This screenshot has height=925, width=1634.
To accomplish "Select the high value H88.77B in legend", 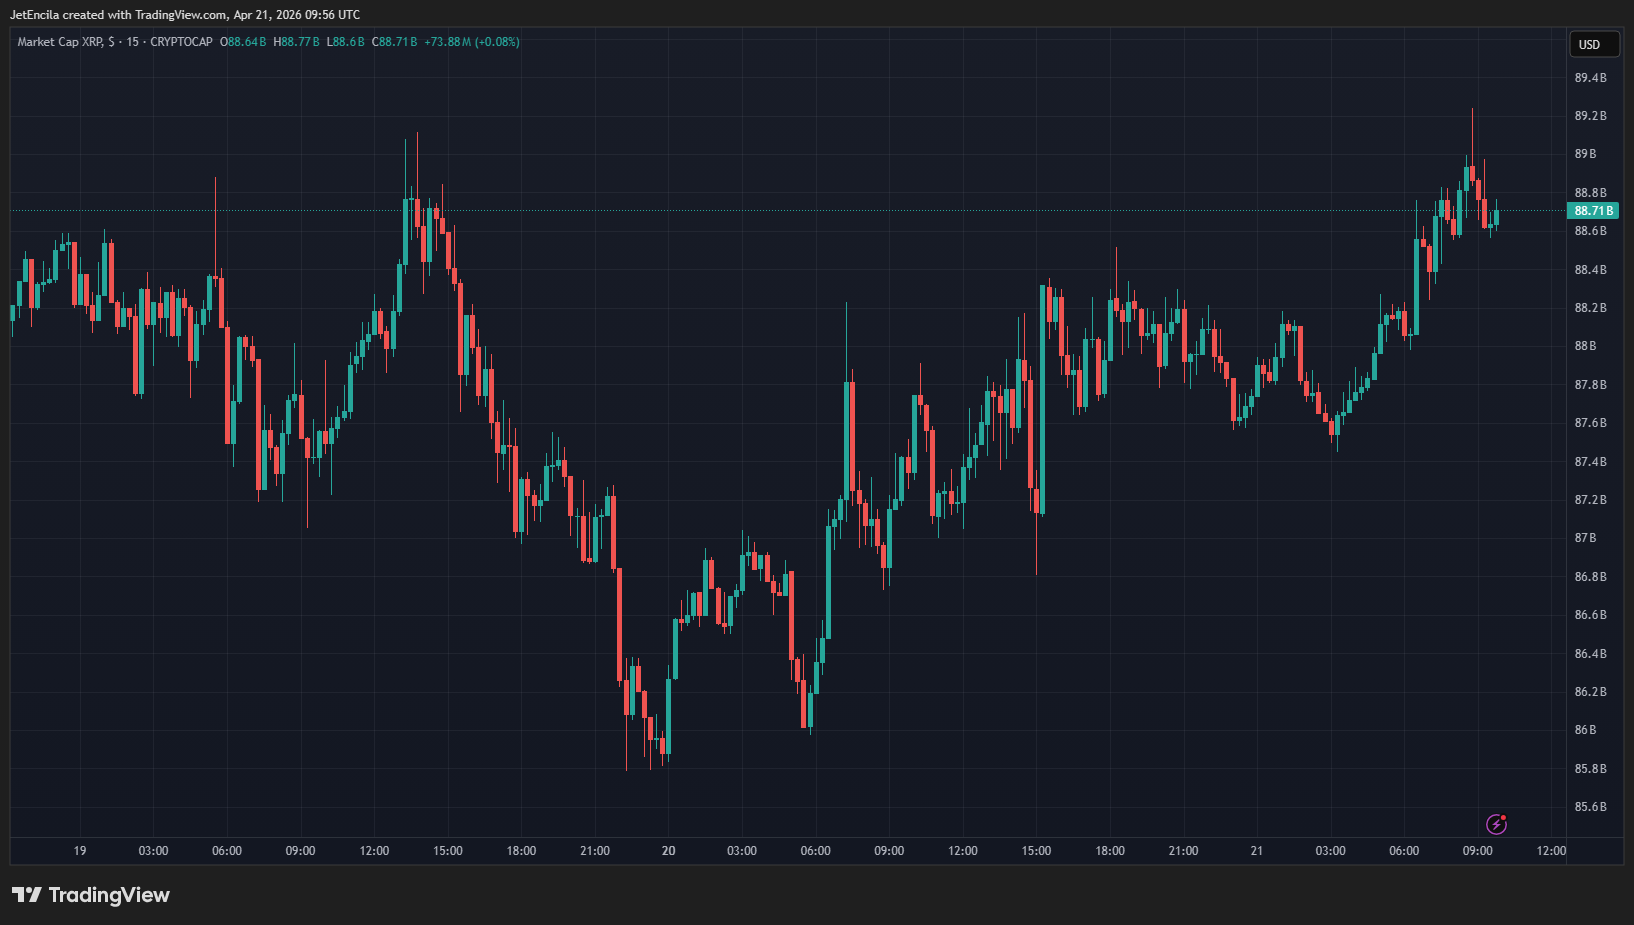I will (x=296, y=42).
